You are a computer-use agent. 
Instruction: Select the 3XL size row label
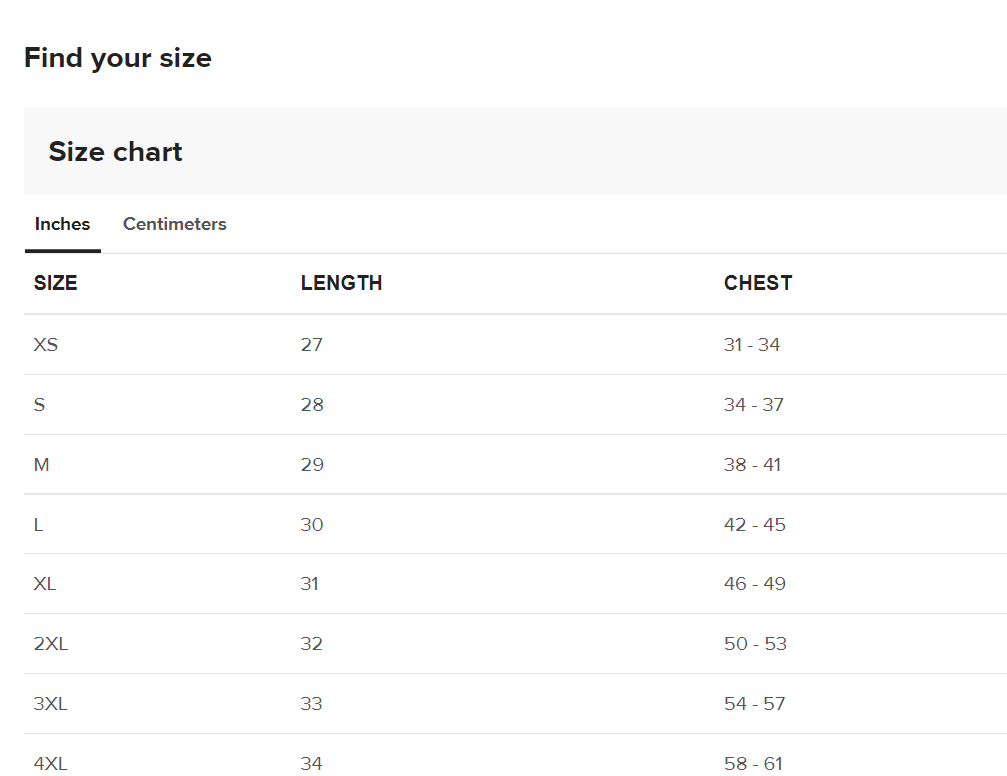50,704
